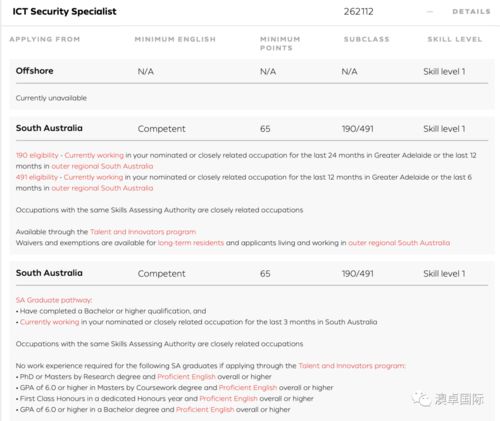Click the WeChat watermark logo icon
This screenshot has height=421, width=500.
[421, 399]
